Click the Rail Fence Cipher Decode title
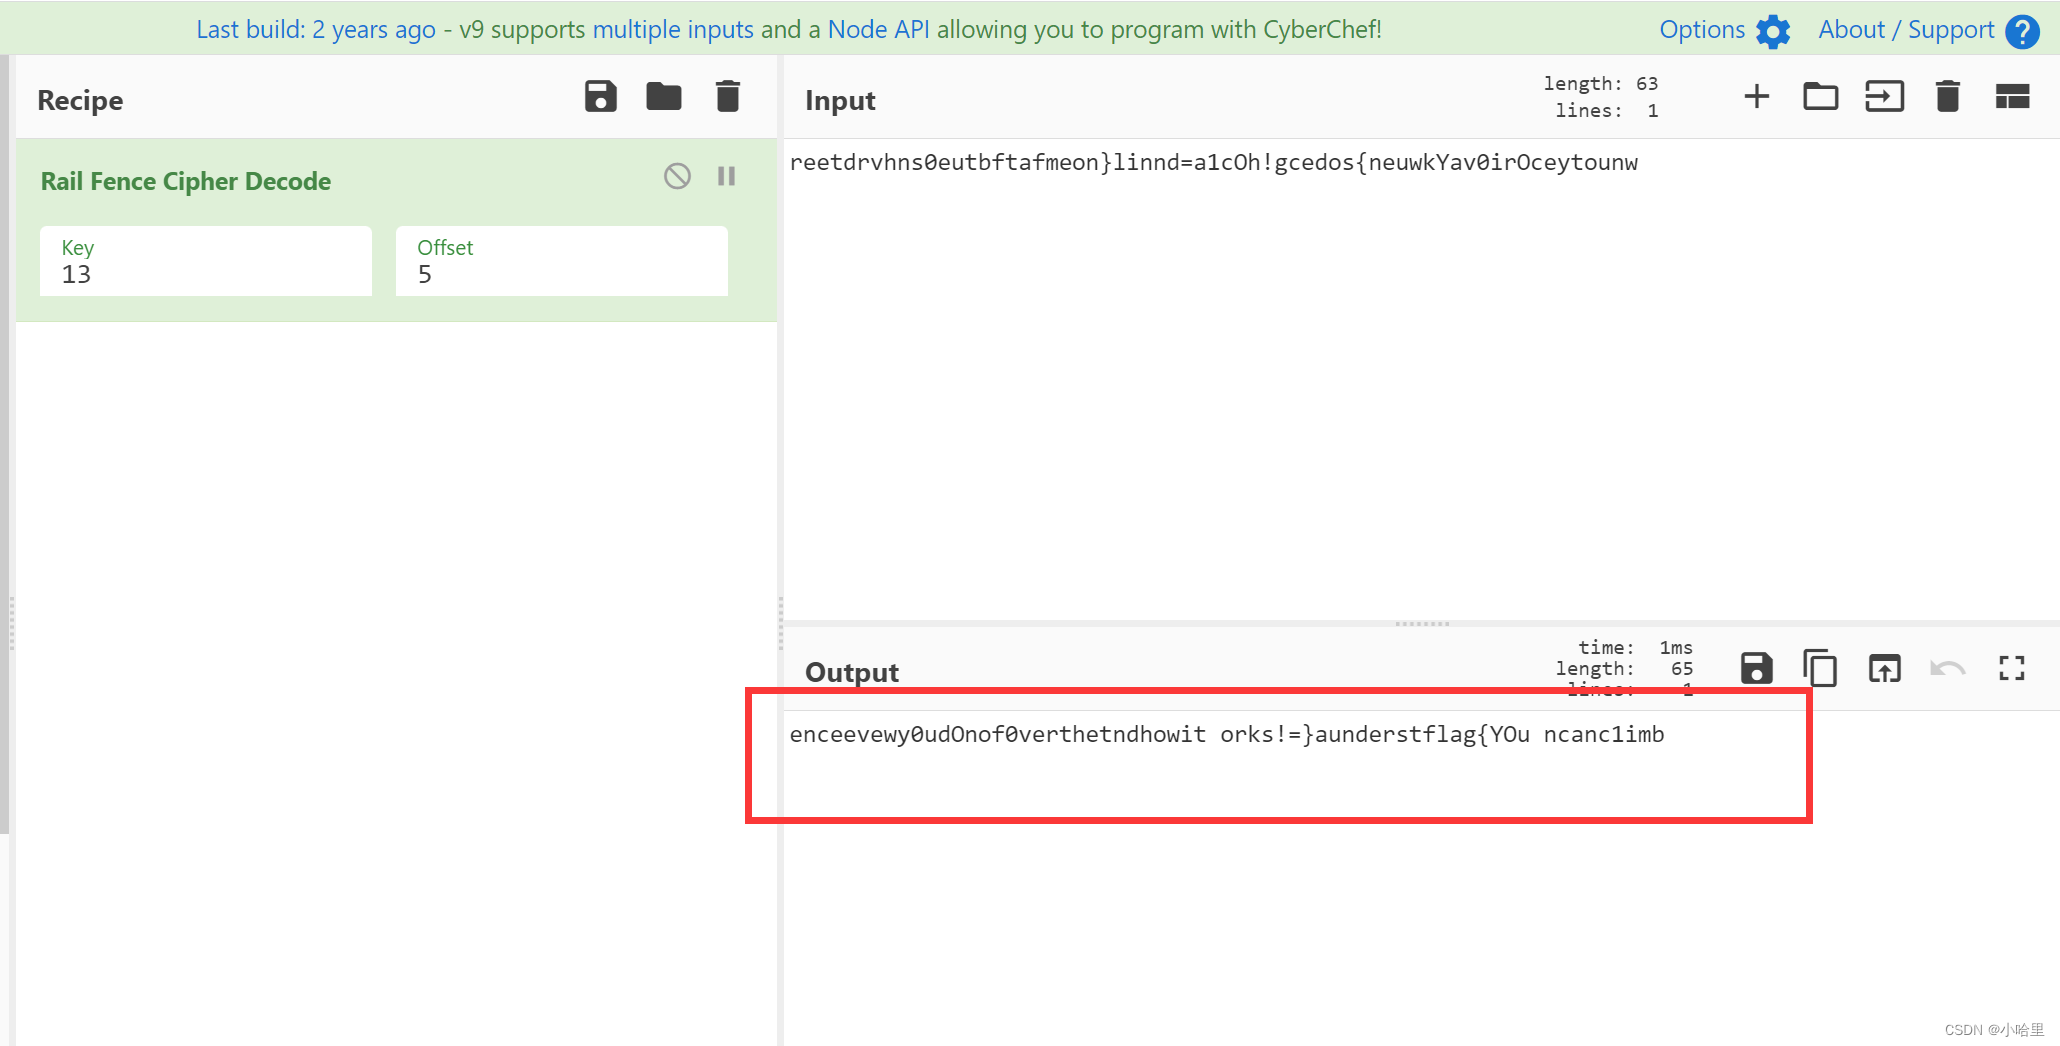Screen dimensions: 2060x1046 (x=186, y=181)
